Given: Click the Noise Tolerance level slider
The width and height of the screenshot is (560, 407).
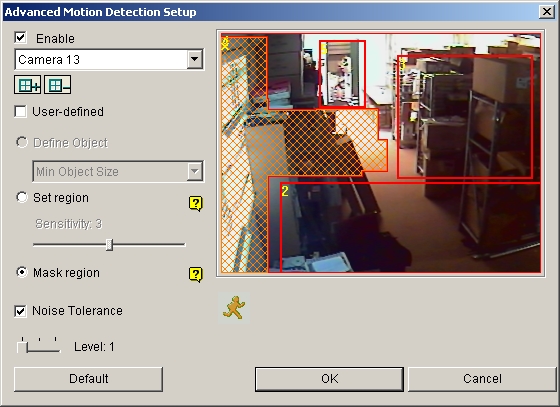Looking at the screenshot, I should pyautogui.click(x=38, y=346).
